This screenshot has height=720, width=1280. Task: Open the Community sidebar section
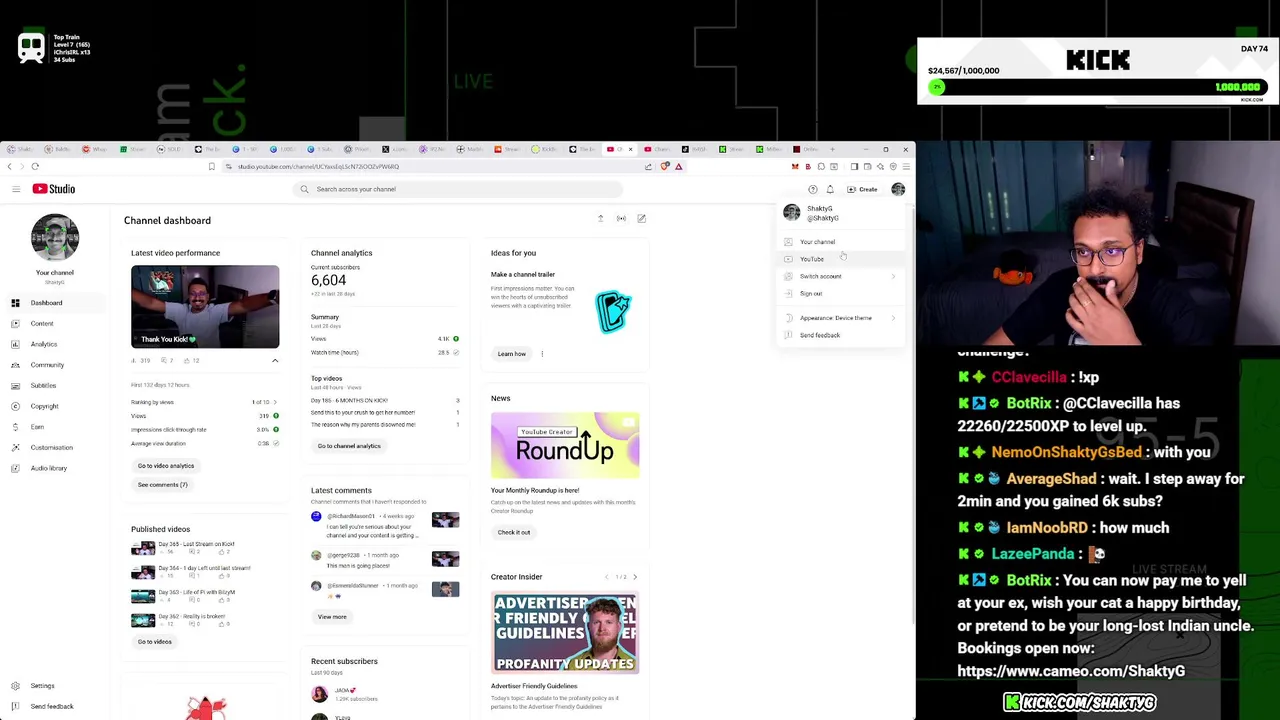(54, 365)
